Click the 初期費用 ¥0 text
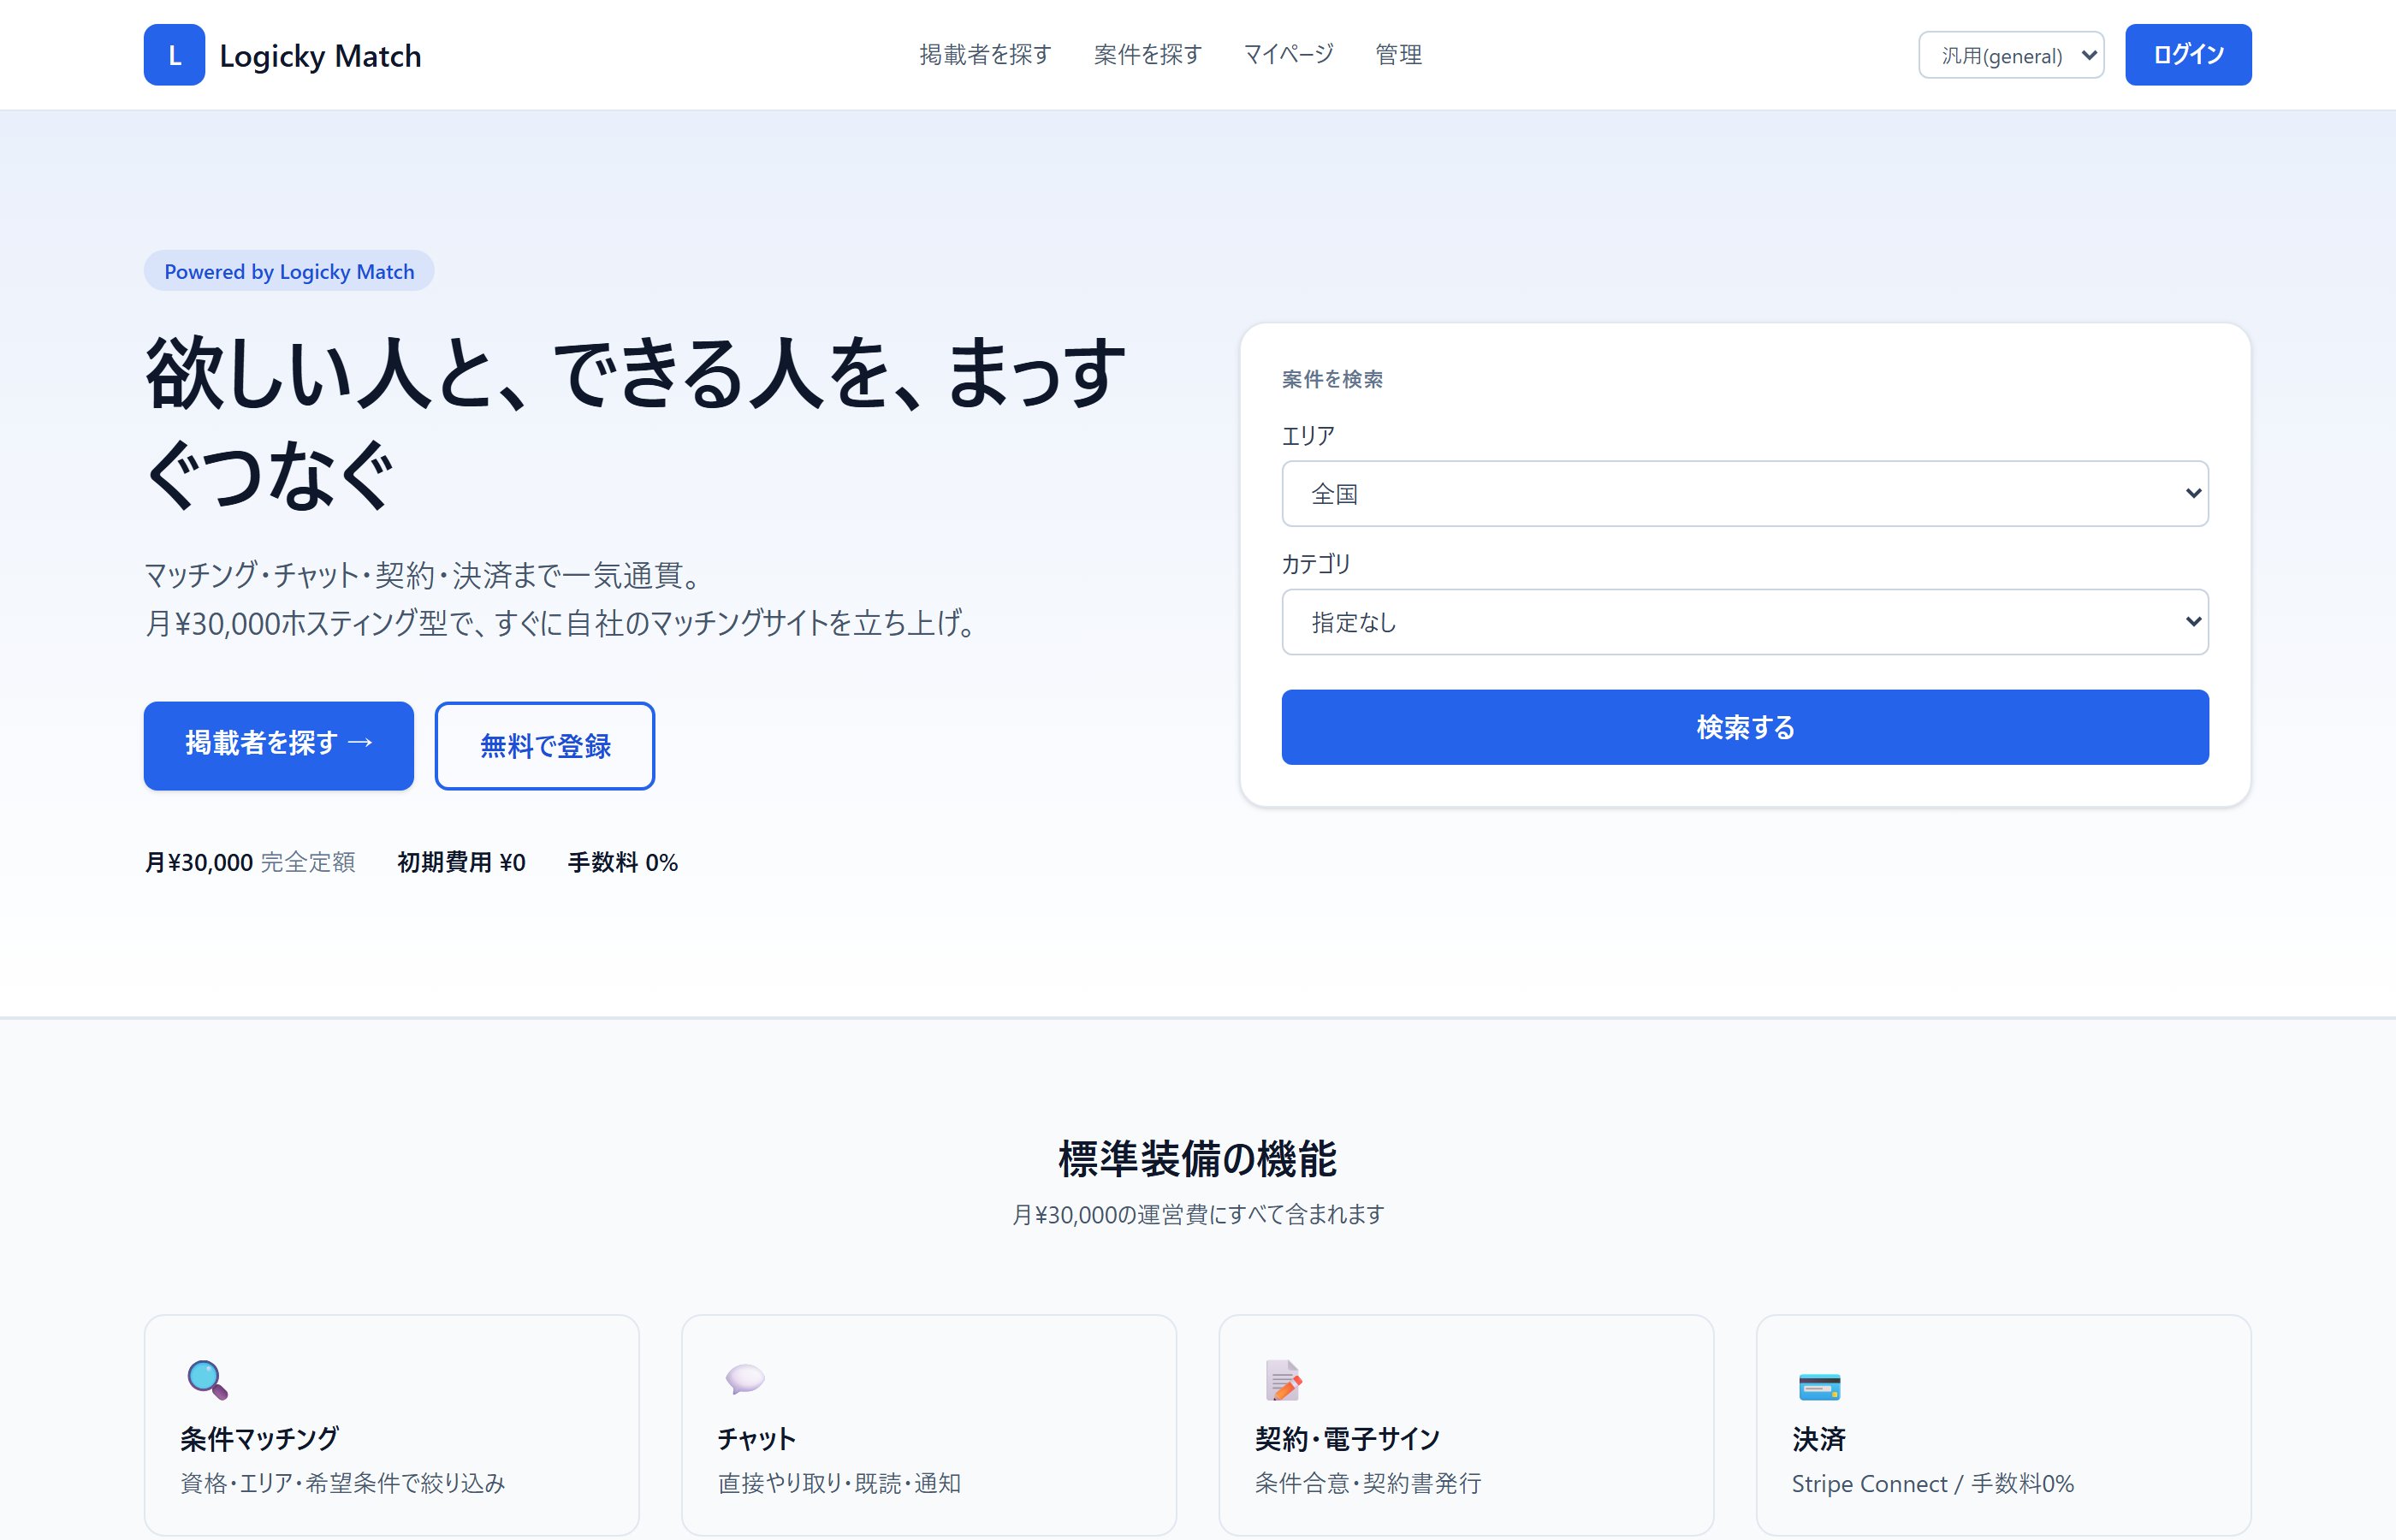The image size is (2396, 1540). pos(461,862)
